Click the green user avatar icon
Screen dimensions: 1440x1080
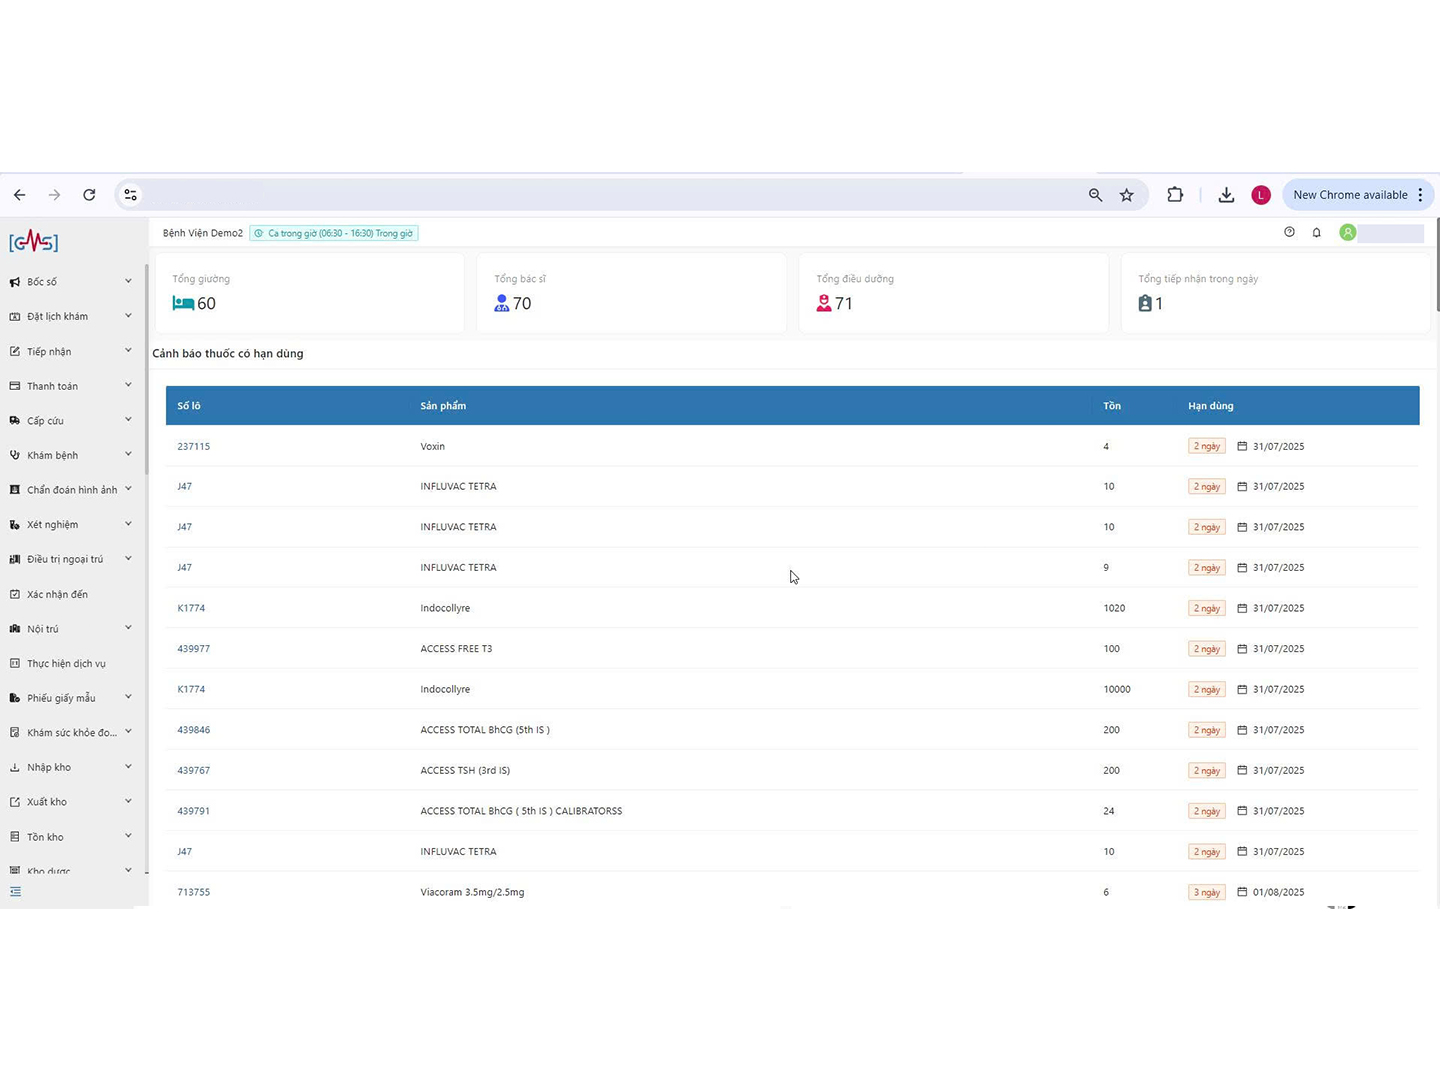[1348, 233]
